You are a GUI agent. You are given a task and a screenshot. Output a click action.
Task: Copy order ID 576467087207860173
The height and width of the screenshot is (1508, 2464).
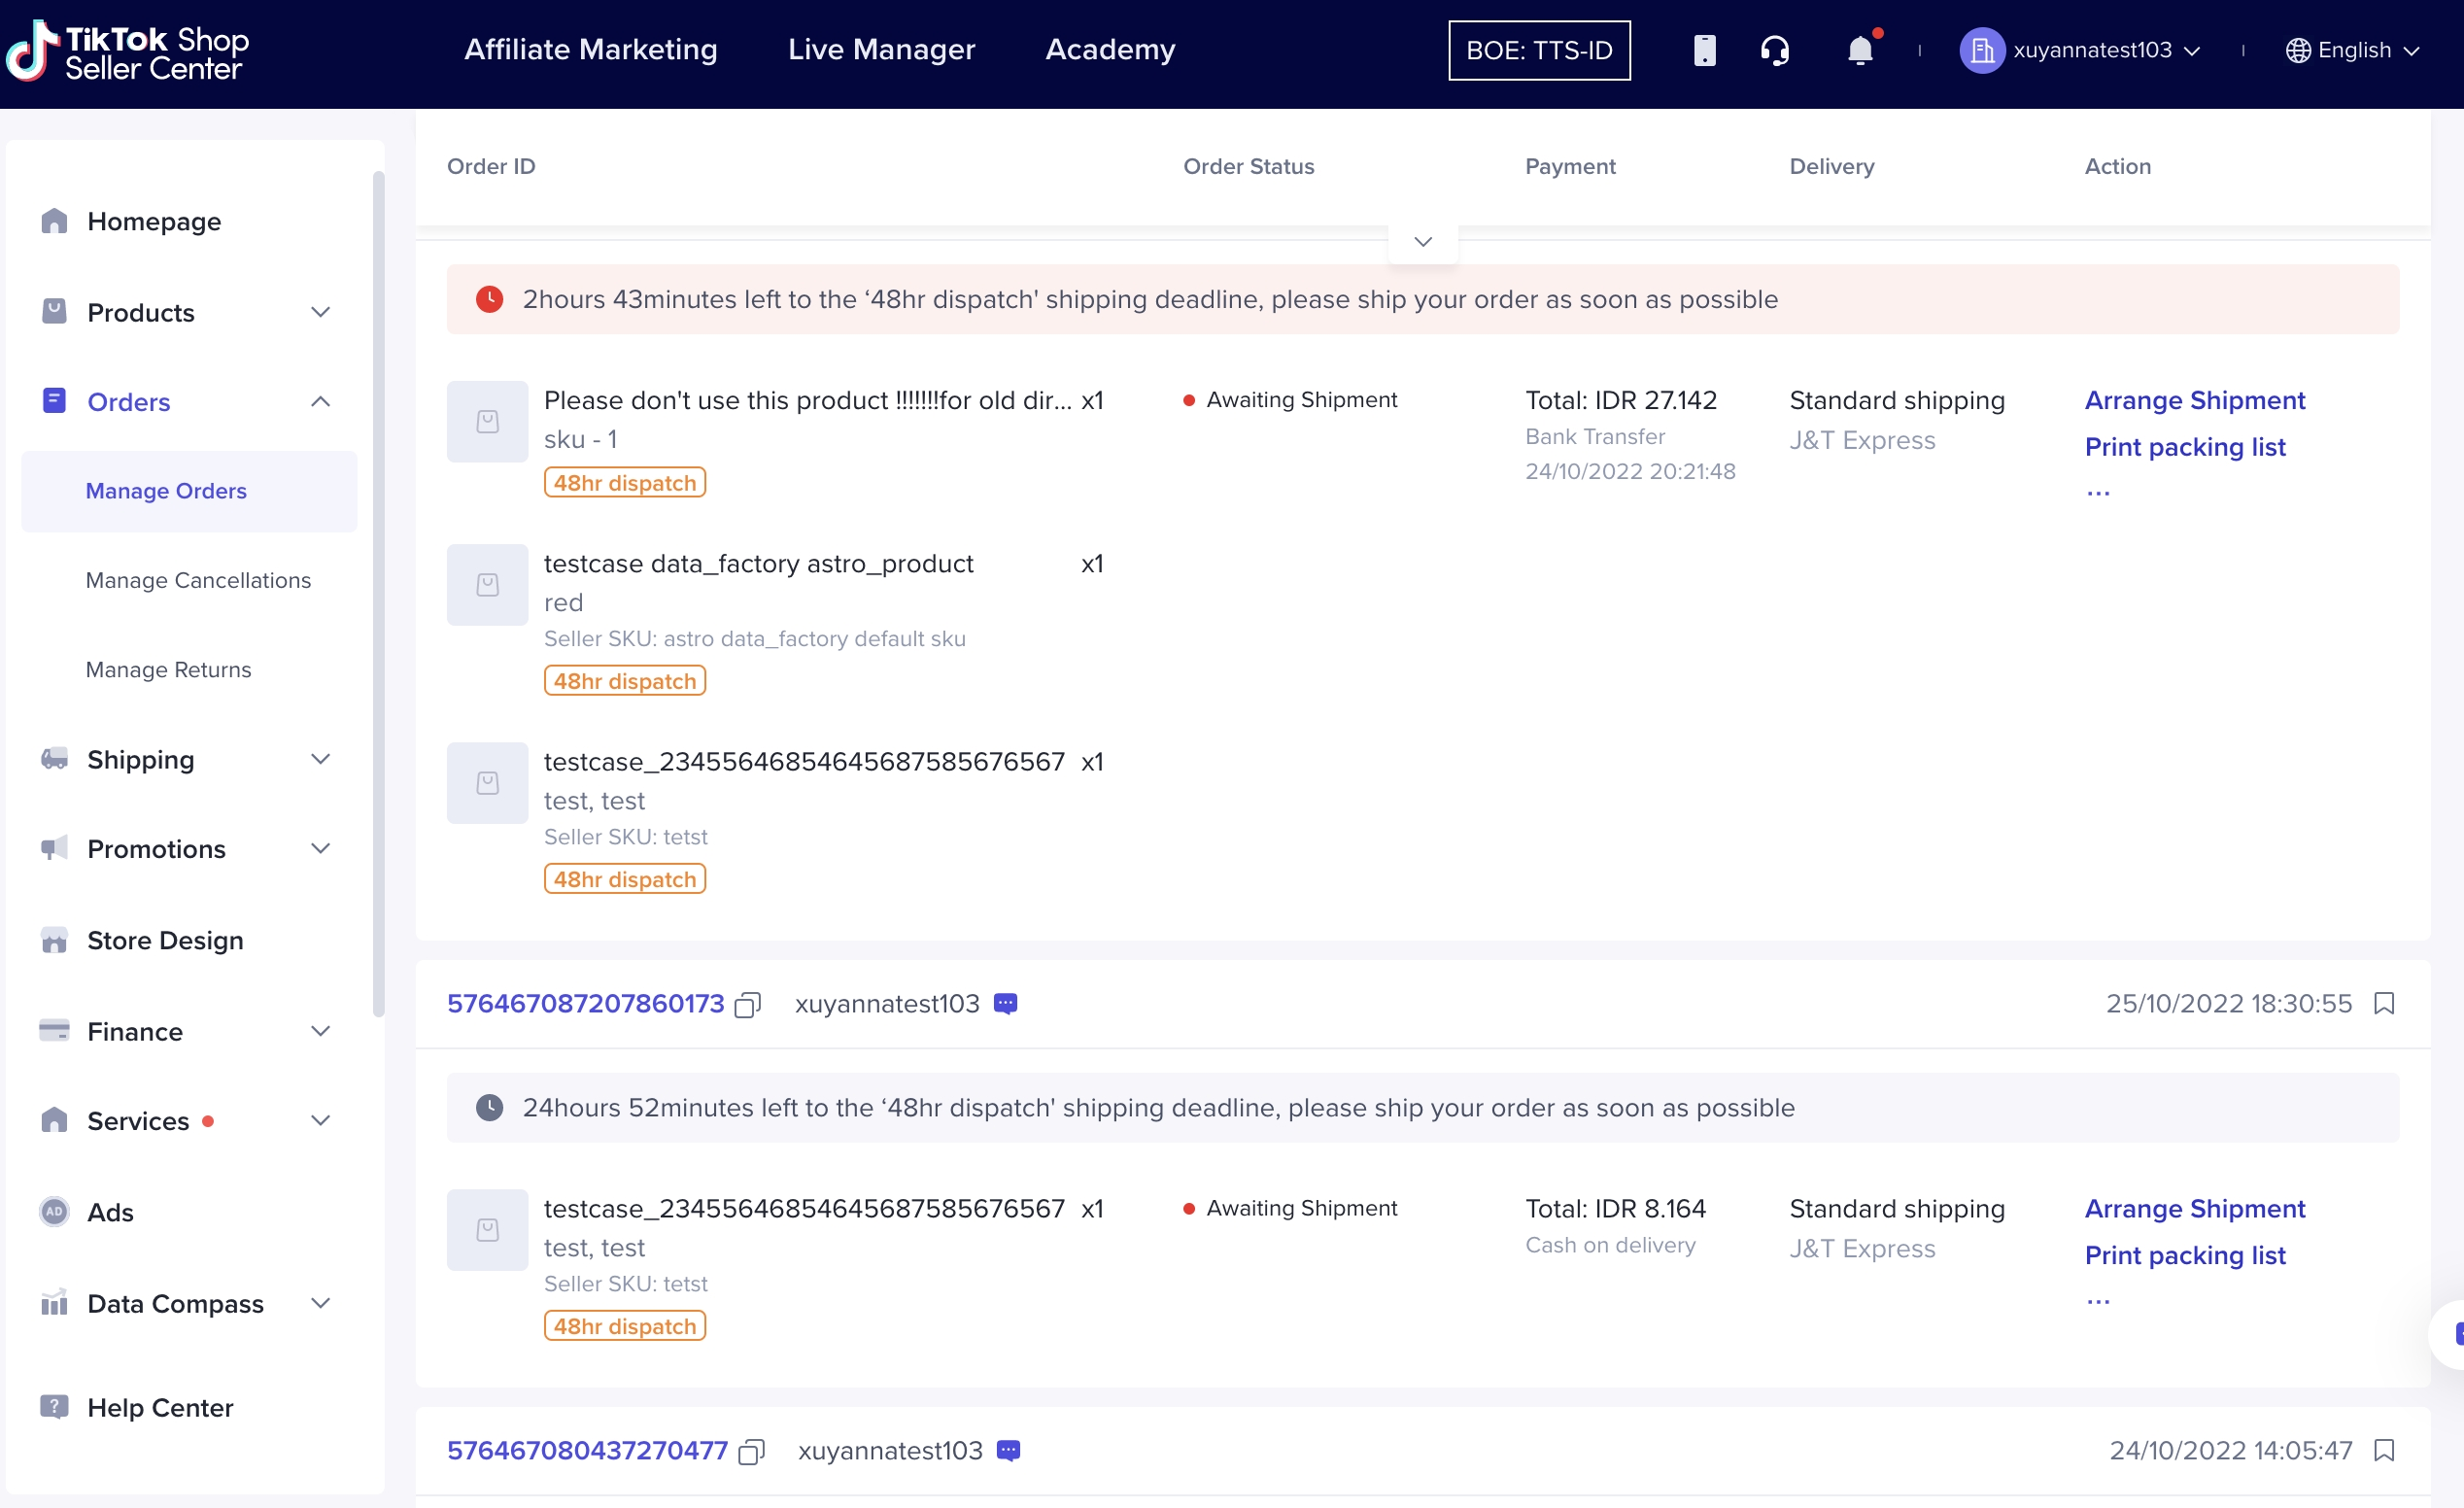pos(748,1004)
